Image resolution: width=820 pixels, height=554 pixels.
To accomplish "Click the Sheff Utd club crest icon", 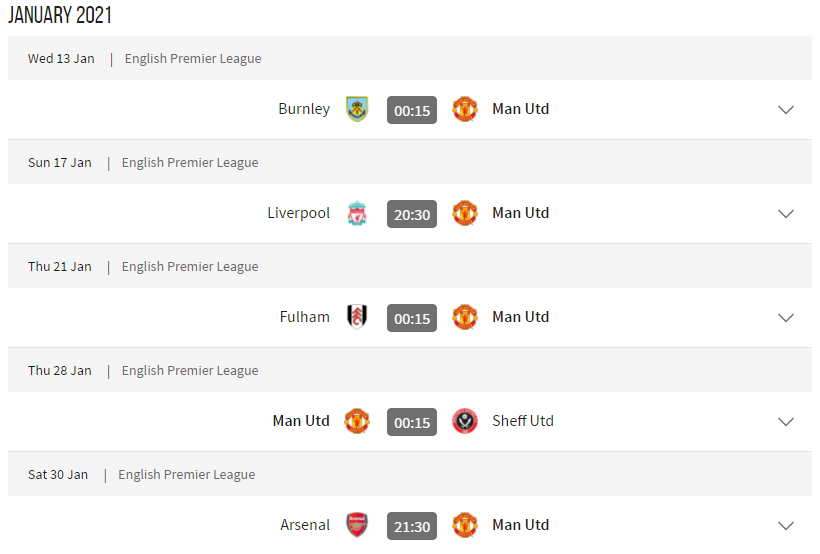I will [465, 421].
